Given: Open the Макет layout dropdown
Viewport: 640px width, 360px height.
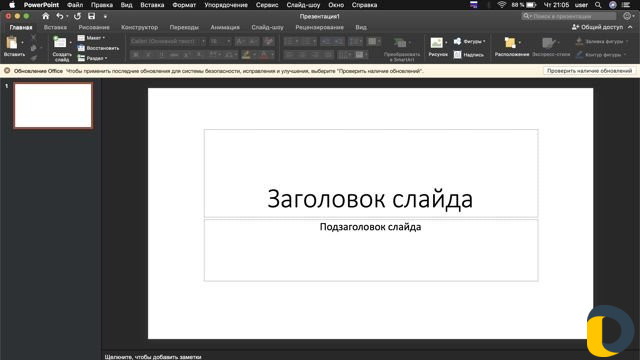Looking at the screenshot, I should coord(92,38).
